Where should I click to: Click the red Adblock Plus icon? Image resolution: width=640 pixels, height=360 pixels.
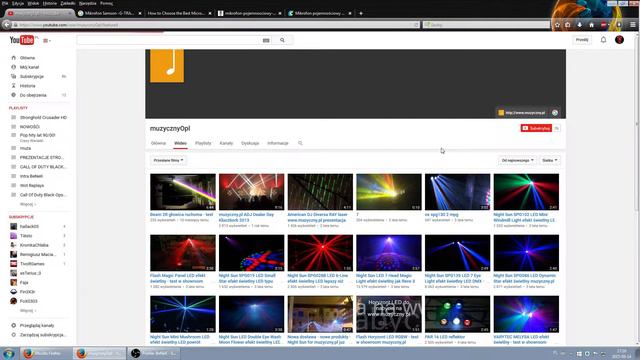(604, 25)
